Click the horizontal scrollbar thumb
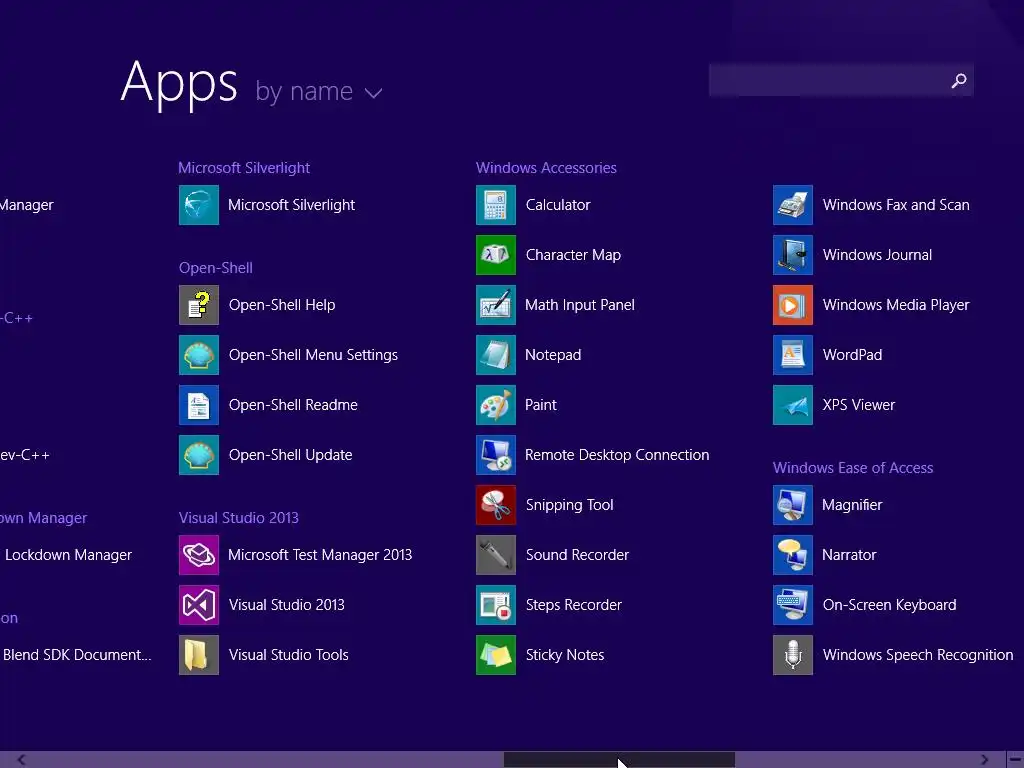The height and width of the screenshot is (768, 1024). (619, 760)
